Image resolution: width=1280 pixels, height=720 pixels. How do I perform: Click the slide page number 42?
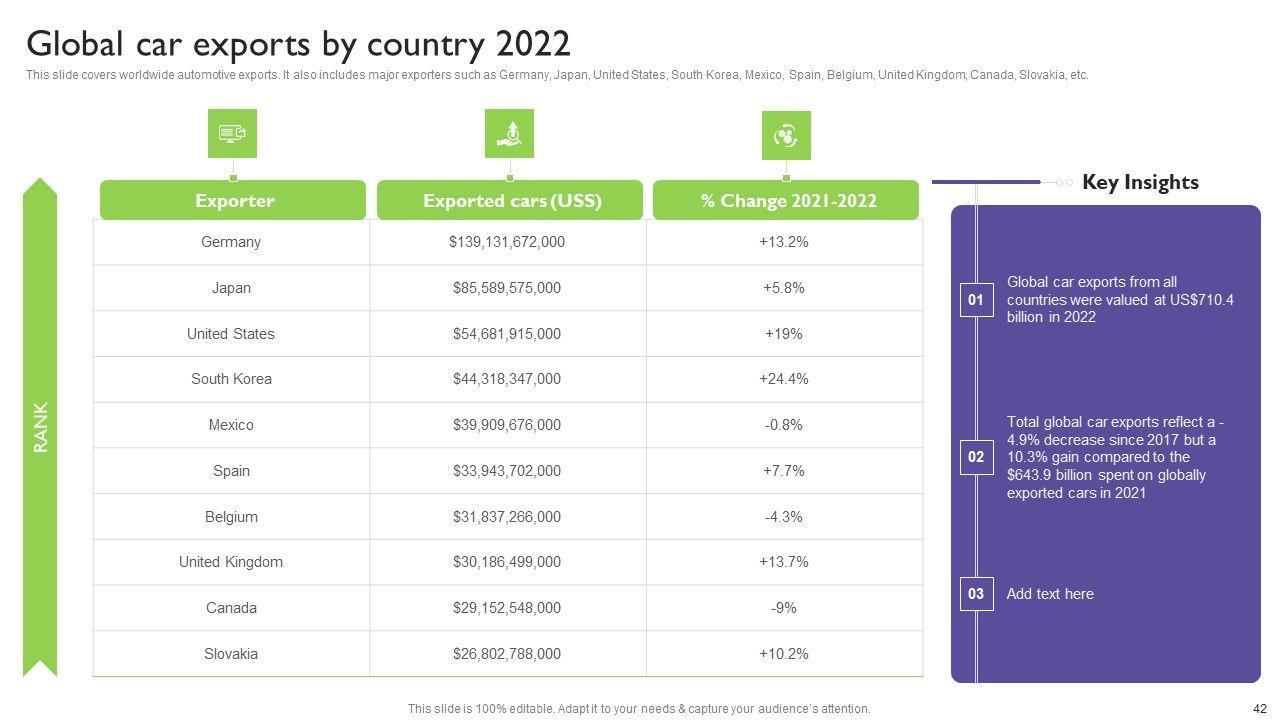point(1259,708)
